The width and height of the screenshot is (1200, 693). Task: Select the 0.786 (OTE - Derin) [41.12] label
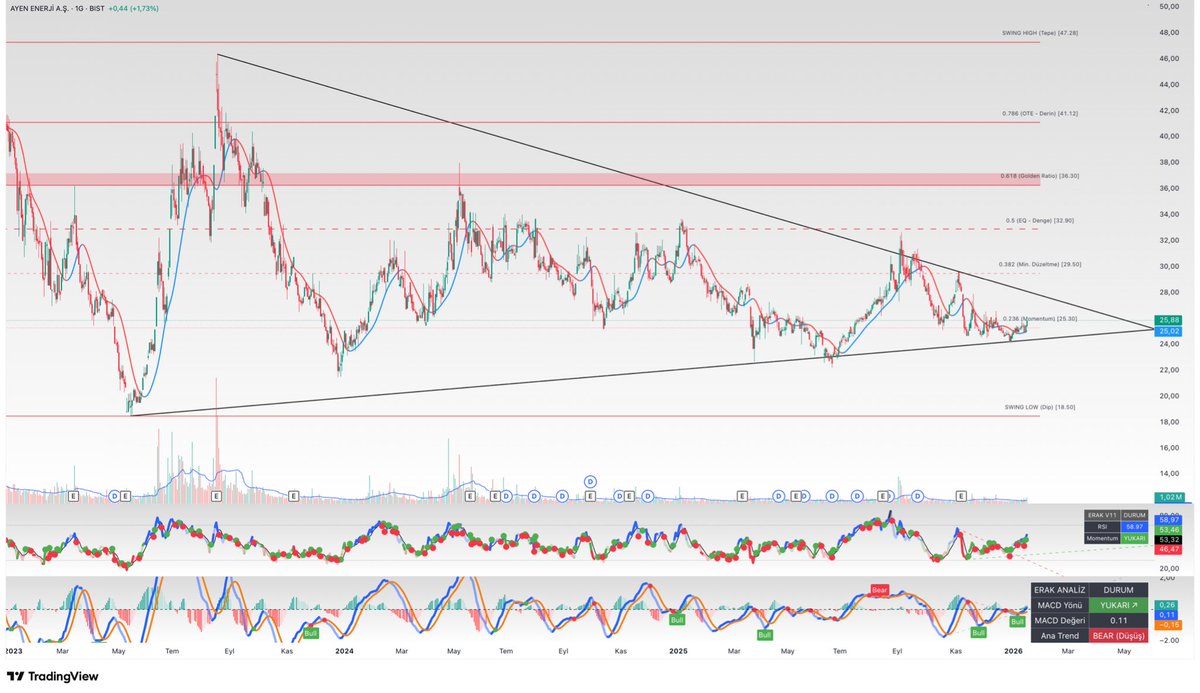[1040, 113]
